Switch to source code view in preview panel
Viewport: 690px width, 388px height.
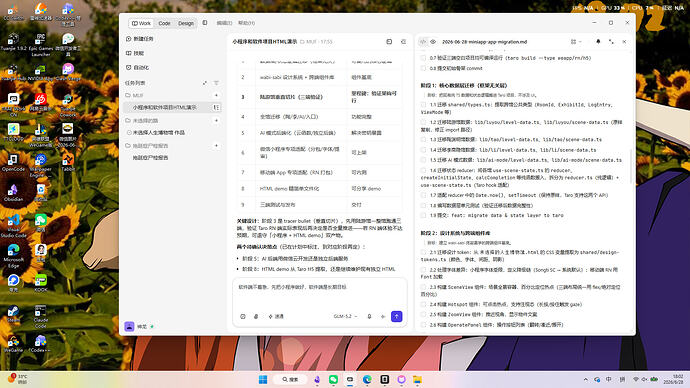(x=423, y=42)
